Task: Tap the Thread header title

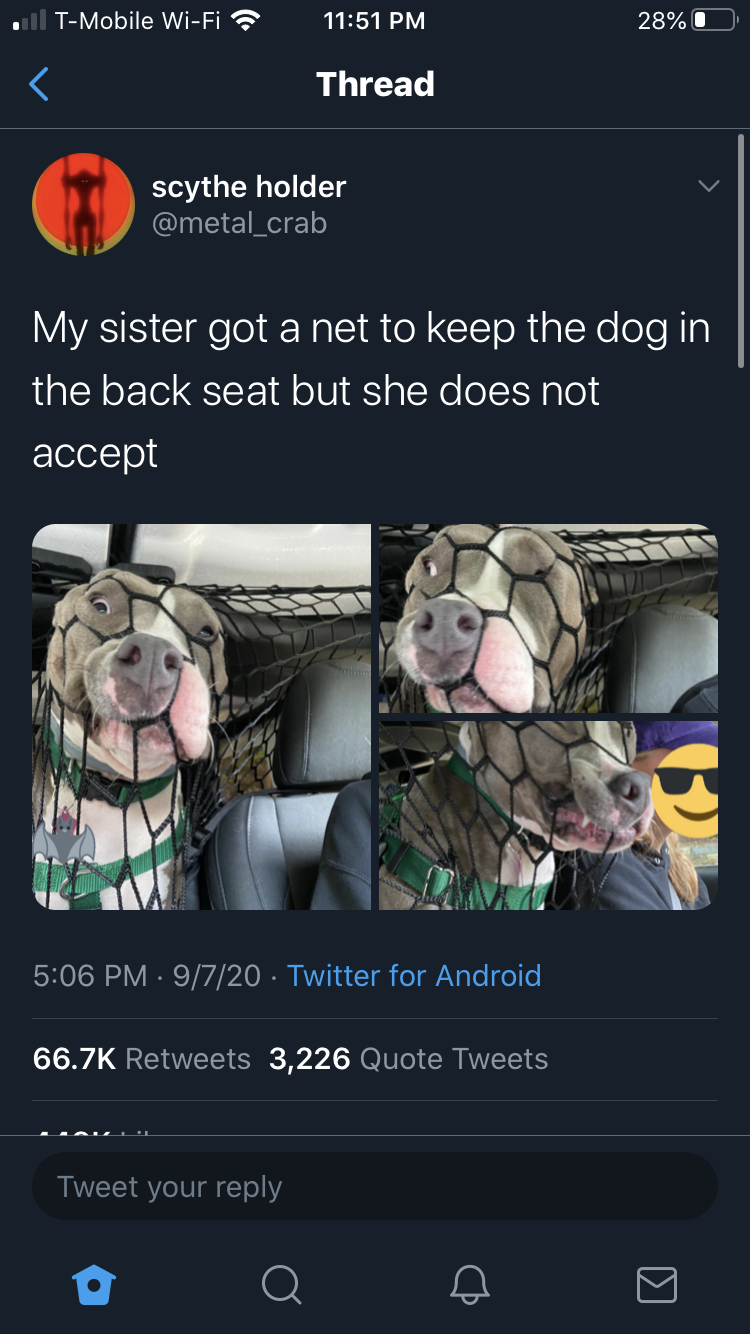Action: pos(375,84)
